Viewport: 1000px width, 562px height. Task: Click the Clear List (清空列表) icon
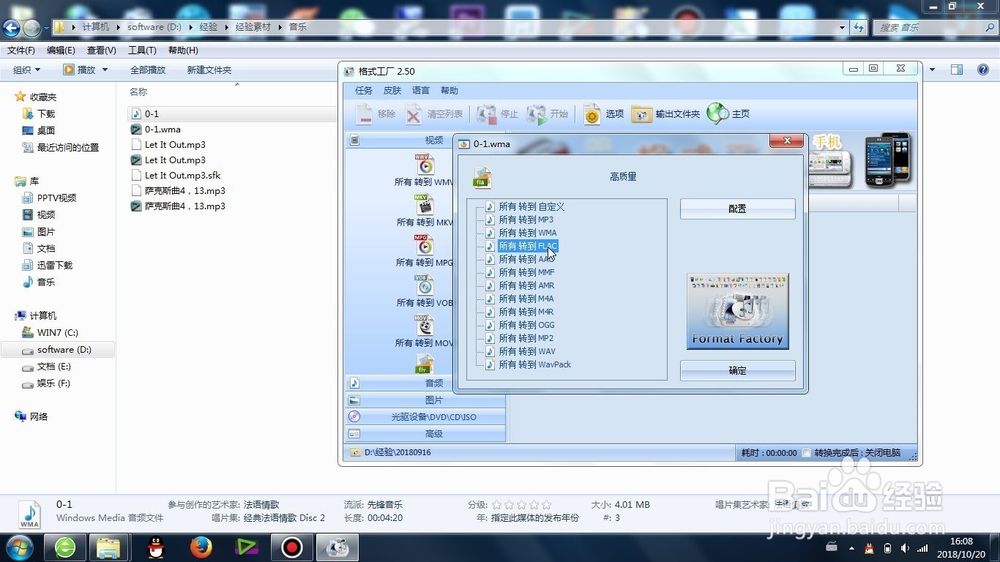[413, 114]
